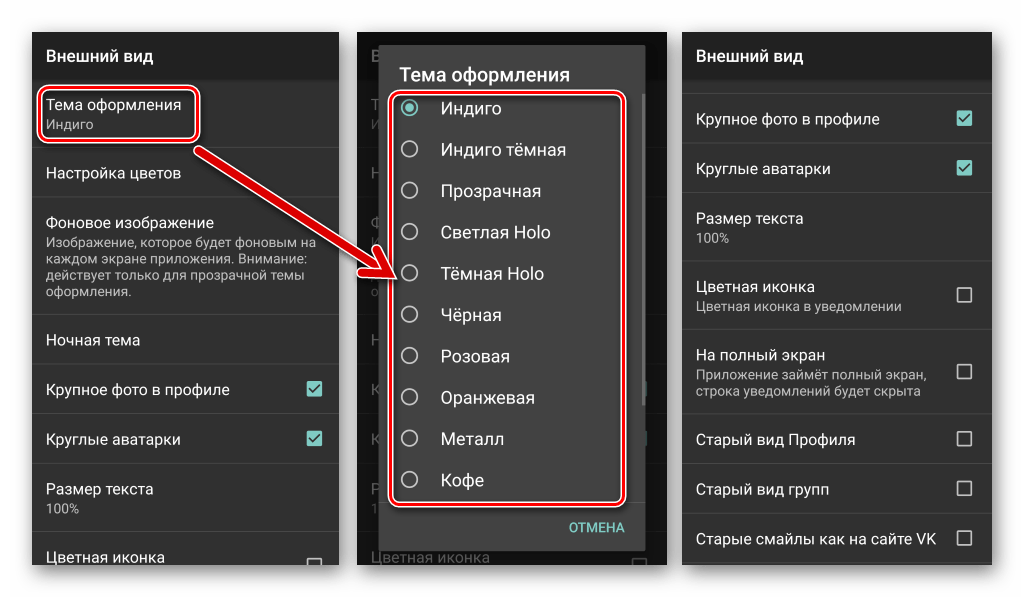Choose the Прозрачная theme option
This screenshot has height=597, width=1024.
click(x=409, y=191)
